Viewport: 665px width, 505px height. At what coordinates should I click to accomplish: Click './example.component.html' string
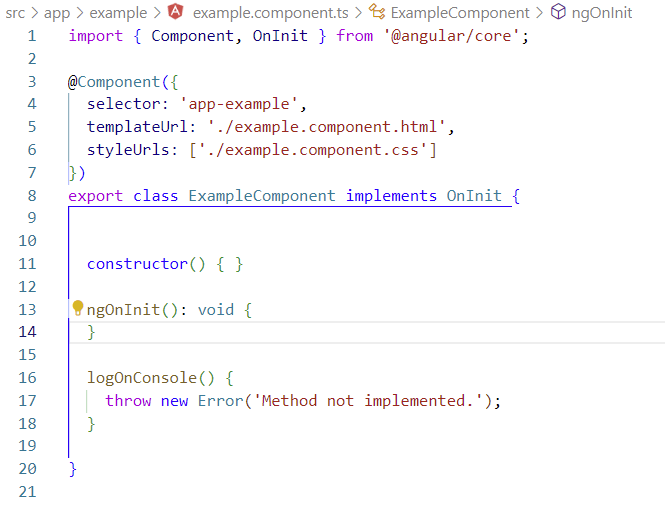[x=327, y=127]
